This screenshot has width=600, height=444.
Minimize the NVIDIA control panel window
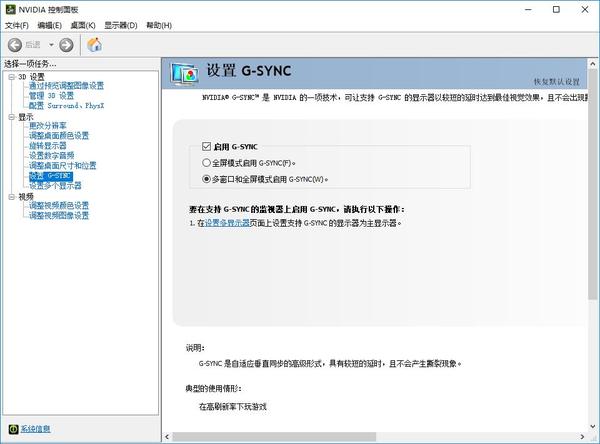pyautogui.click(x=528, y=9)
